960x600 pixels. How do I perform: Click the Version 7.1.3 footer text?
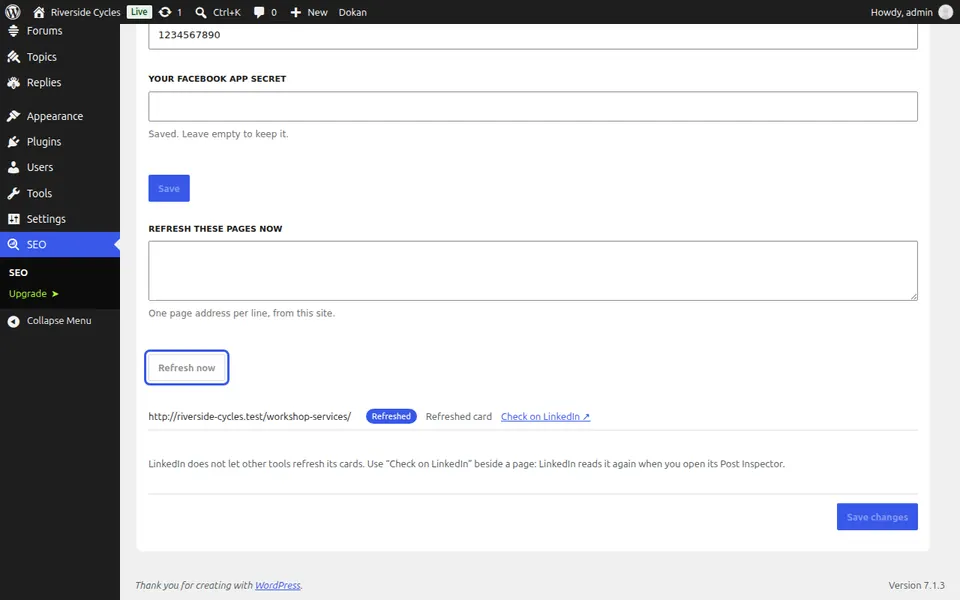pos(917,585)
